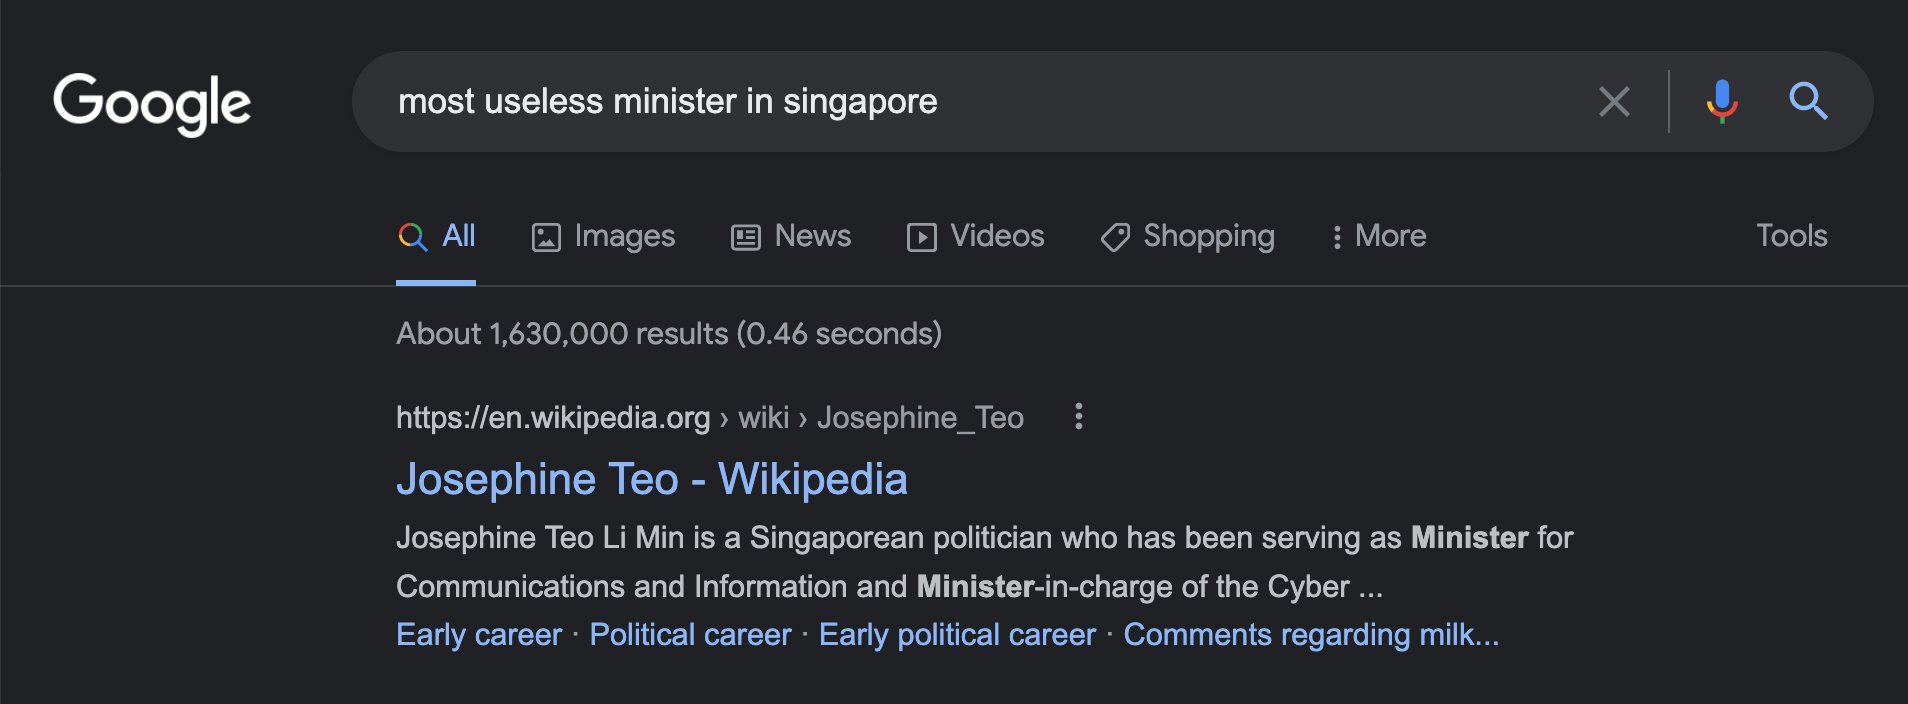Click the Images tab picture icon
This screenshot has width=1908, height=704.
click(x=546, y=237)
